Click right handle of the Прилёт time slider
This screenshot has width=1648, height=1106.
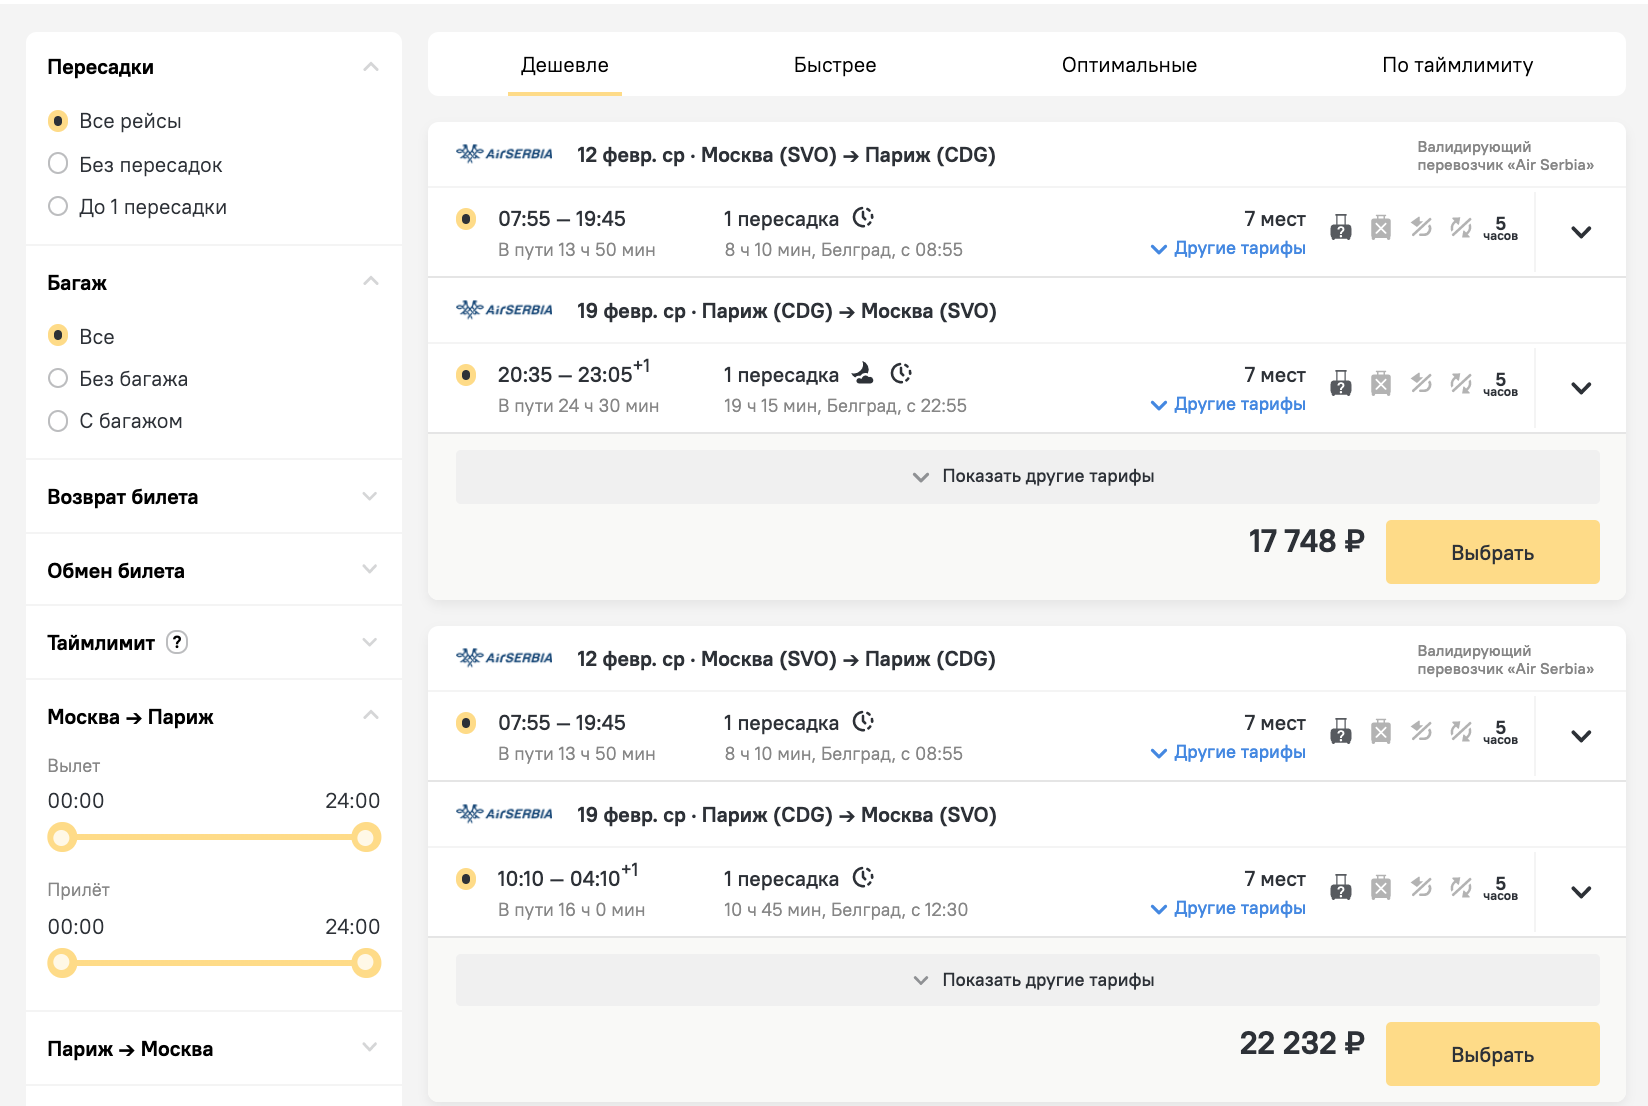(366, 963)
